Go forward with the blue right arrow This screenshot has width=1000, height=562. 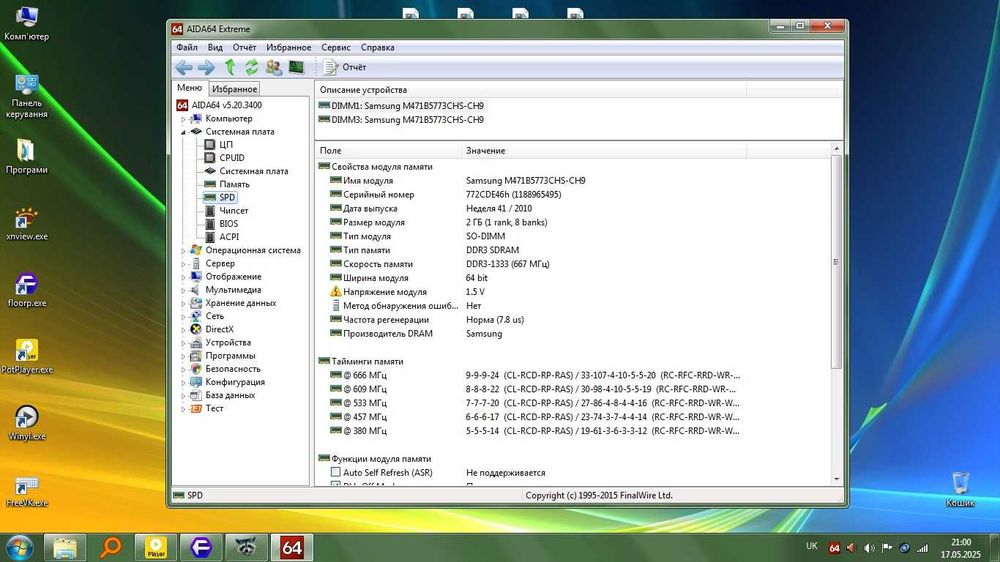pyautogui.click(x=205, y=67)
